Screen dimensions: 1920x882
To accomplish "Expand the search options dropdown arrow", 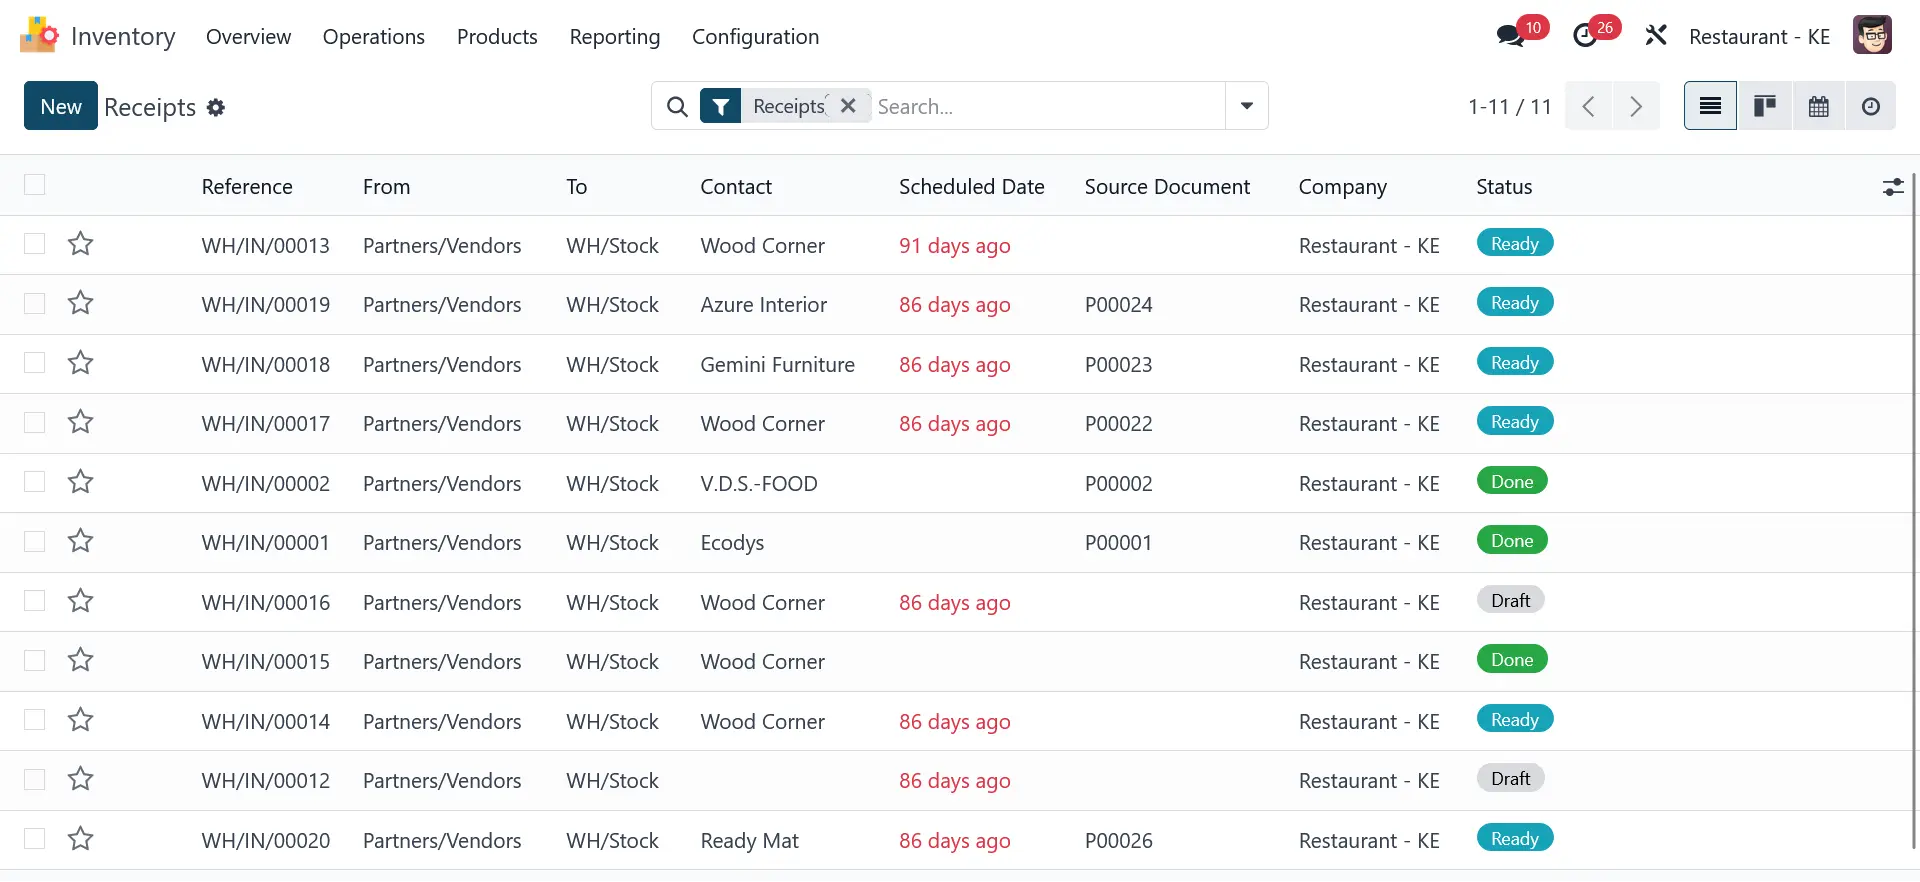I will click(1246, 106).
